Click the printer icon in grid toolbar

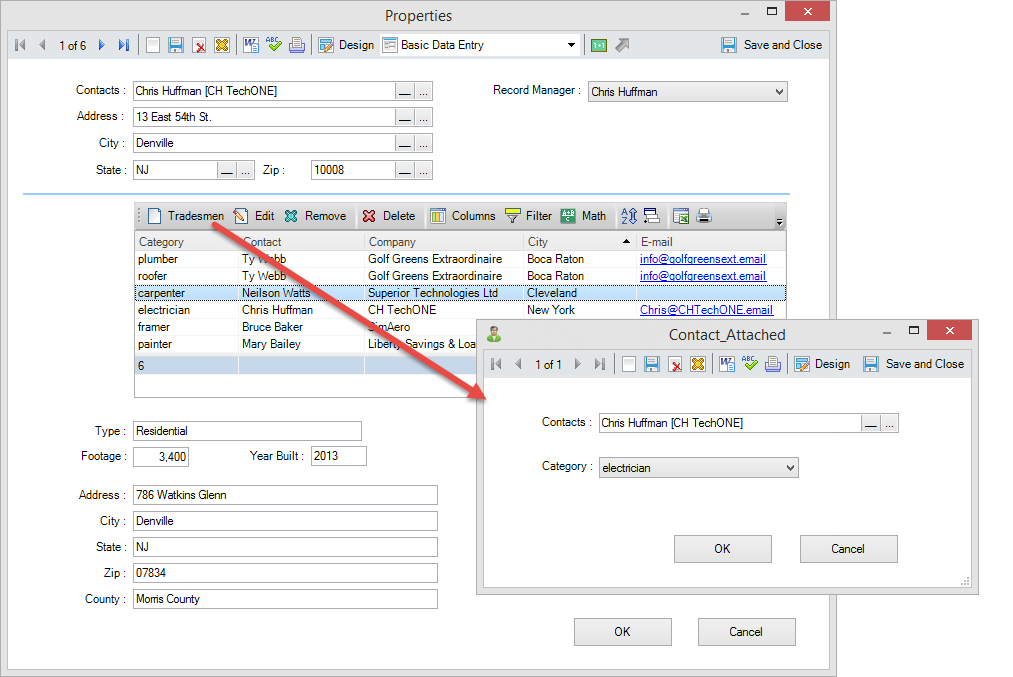coord(704,216)
